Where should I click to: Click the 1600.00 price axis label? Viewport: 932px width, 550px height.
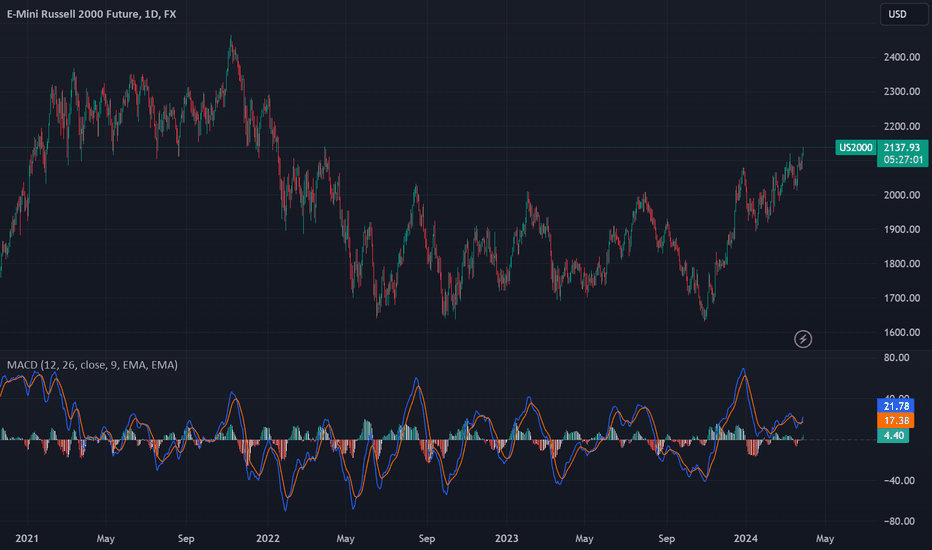tap(902, 332)
